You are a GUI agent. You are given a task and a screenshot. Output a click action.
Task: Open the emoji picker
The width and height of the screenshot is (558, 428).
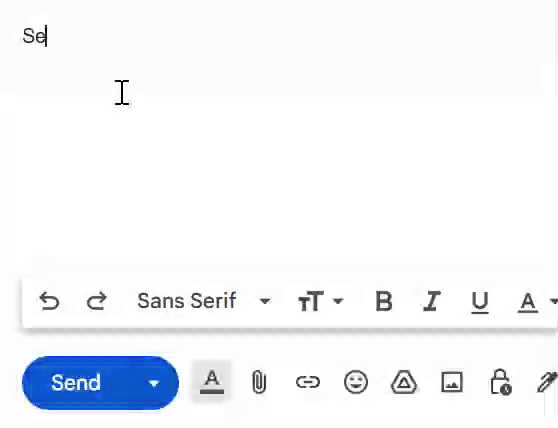tap(356, 382)
